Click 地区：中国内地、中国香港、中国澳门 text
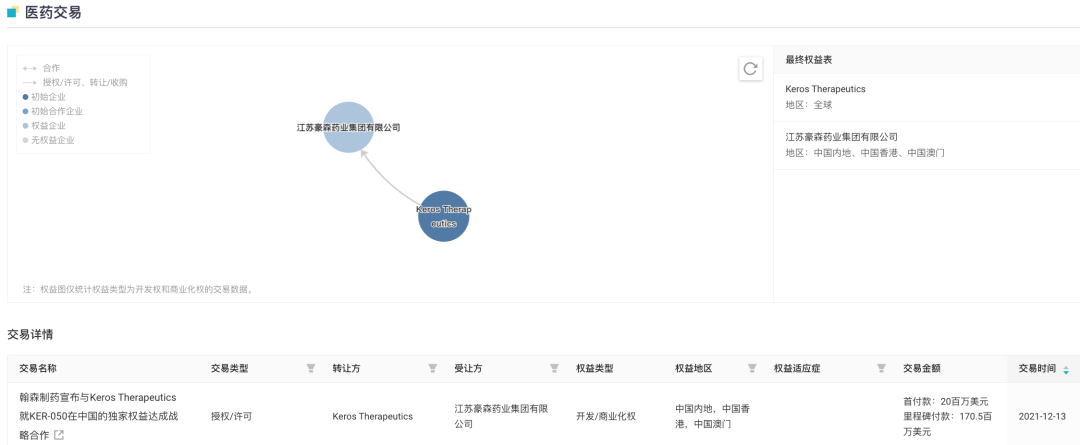The height and width of the screenshot is (445, 1080). pos(865,153)
